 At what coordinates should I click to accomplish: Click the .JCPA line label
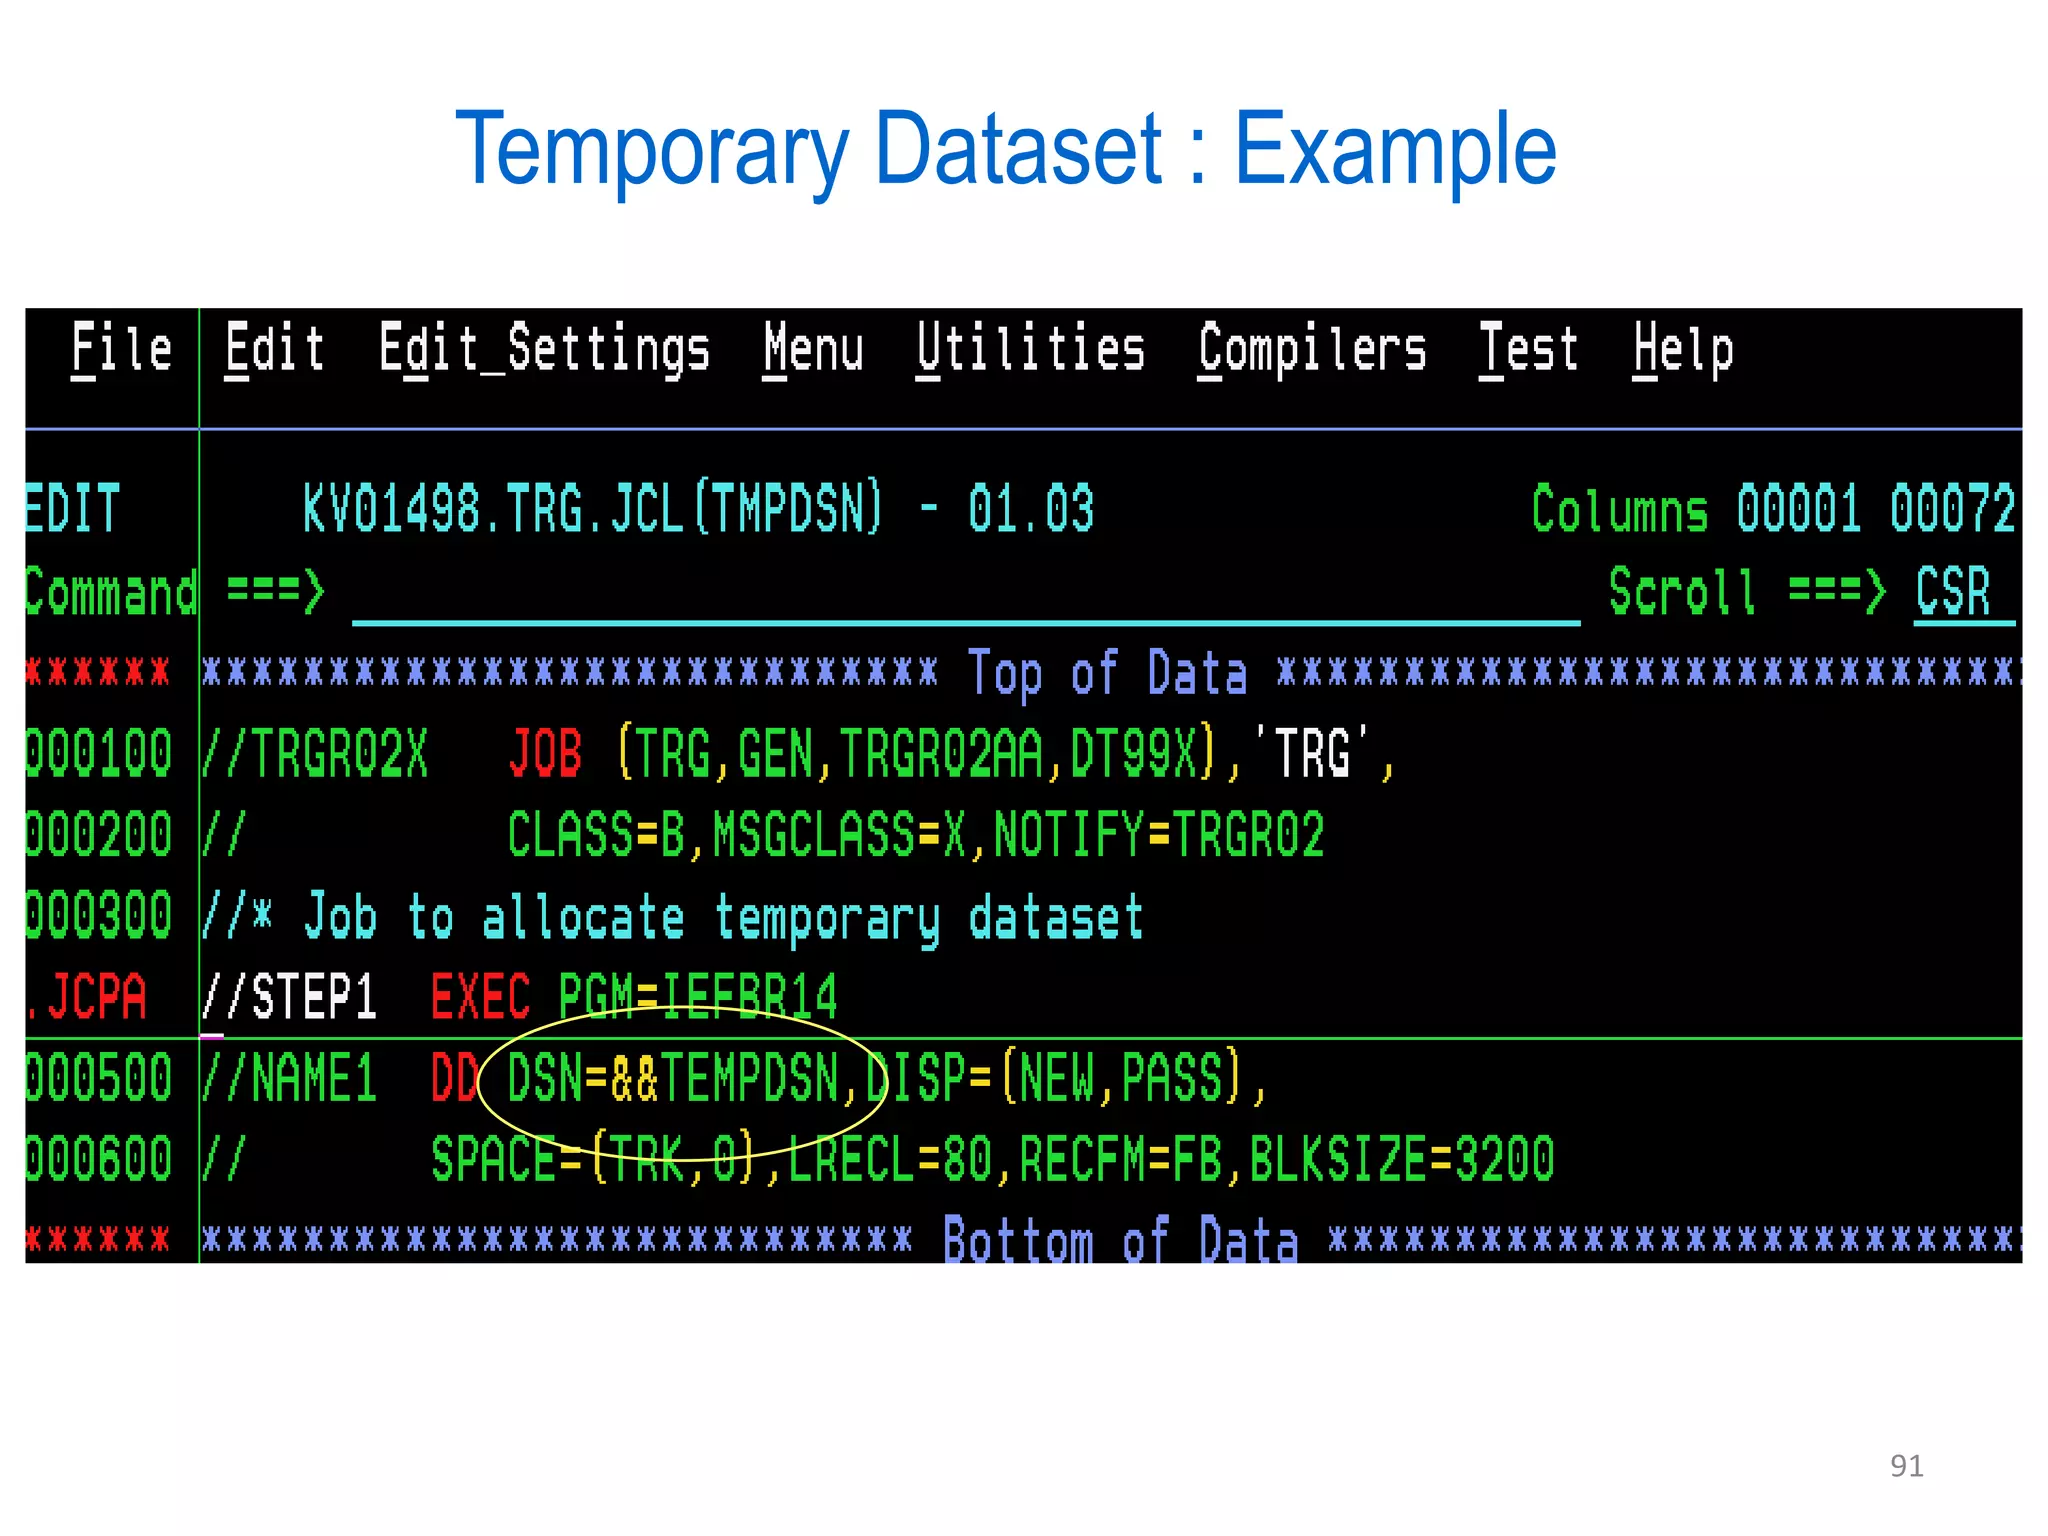(87, 997)
